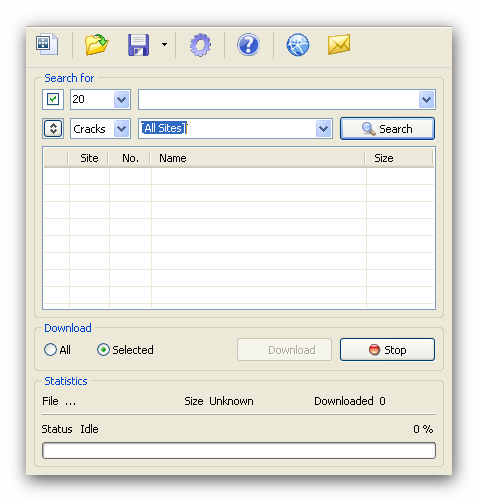478x501 pixels.
Task: Click the globe website icon
Action: (x=298, y=45)
